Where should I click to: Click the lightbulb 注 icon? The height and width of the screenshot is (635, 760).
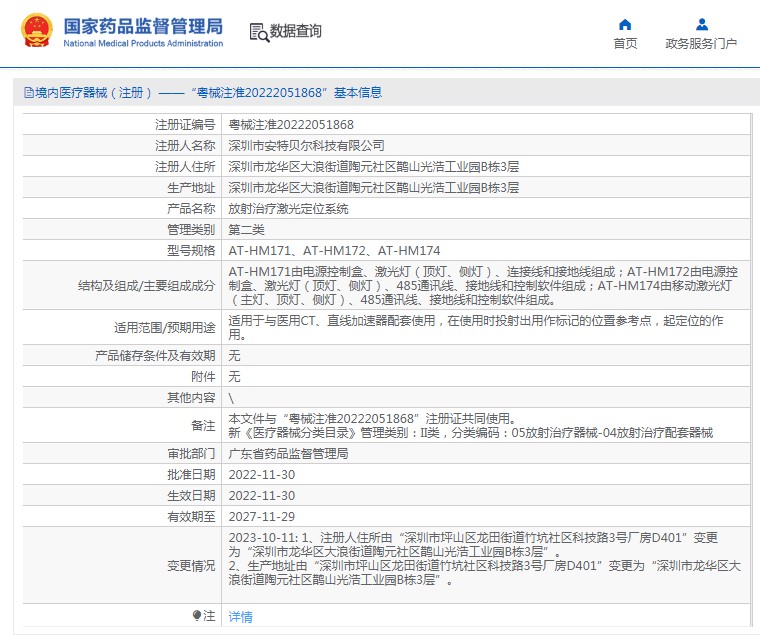pos(197,616)
